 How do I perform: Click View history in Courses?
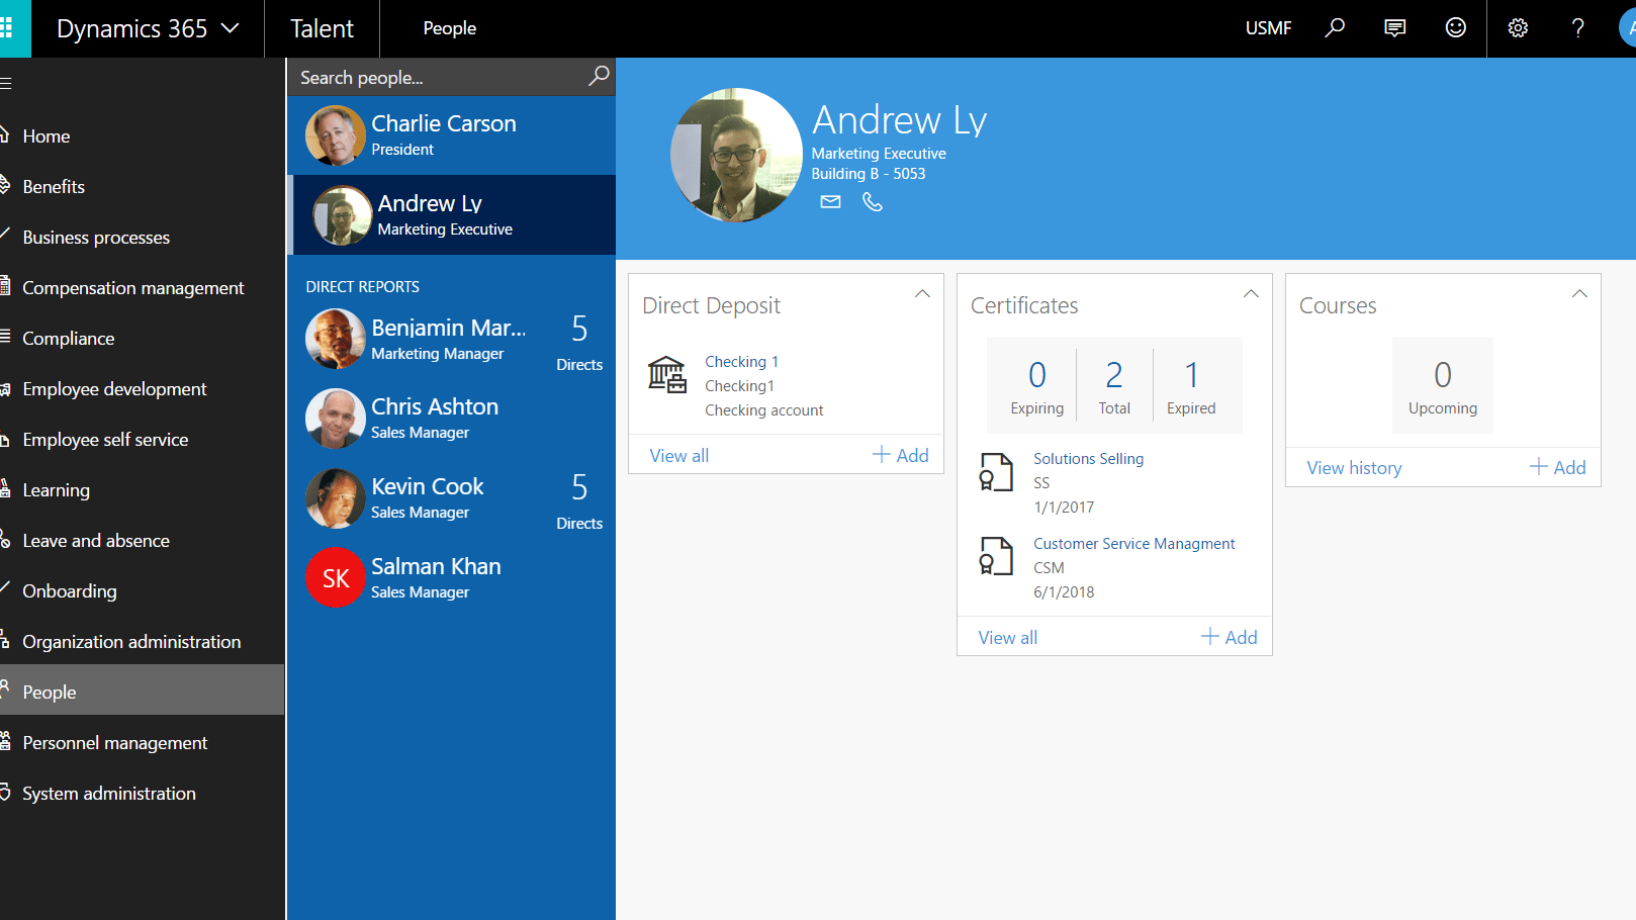tap(1354, 468)
